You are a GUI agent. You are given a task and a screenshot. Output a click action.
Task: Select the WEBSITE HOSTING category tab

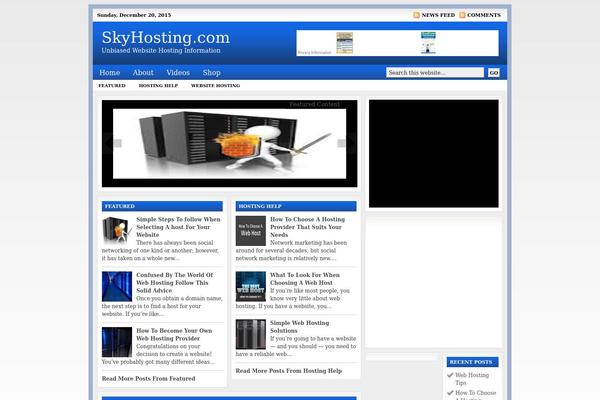tap(215, 85)
